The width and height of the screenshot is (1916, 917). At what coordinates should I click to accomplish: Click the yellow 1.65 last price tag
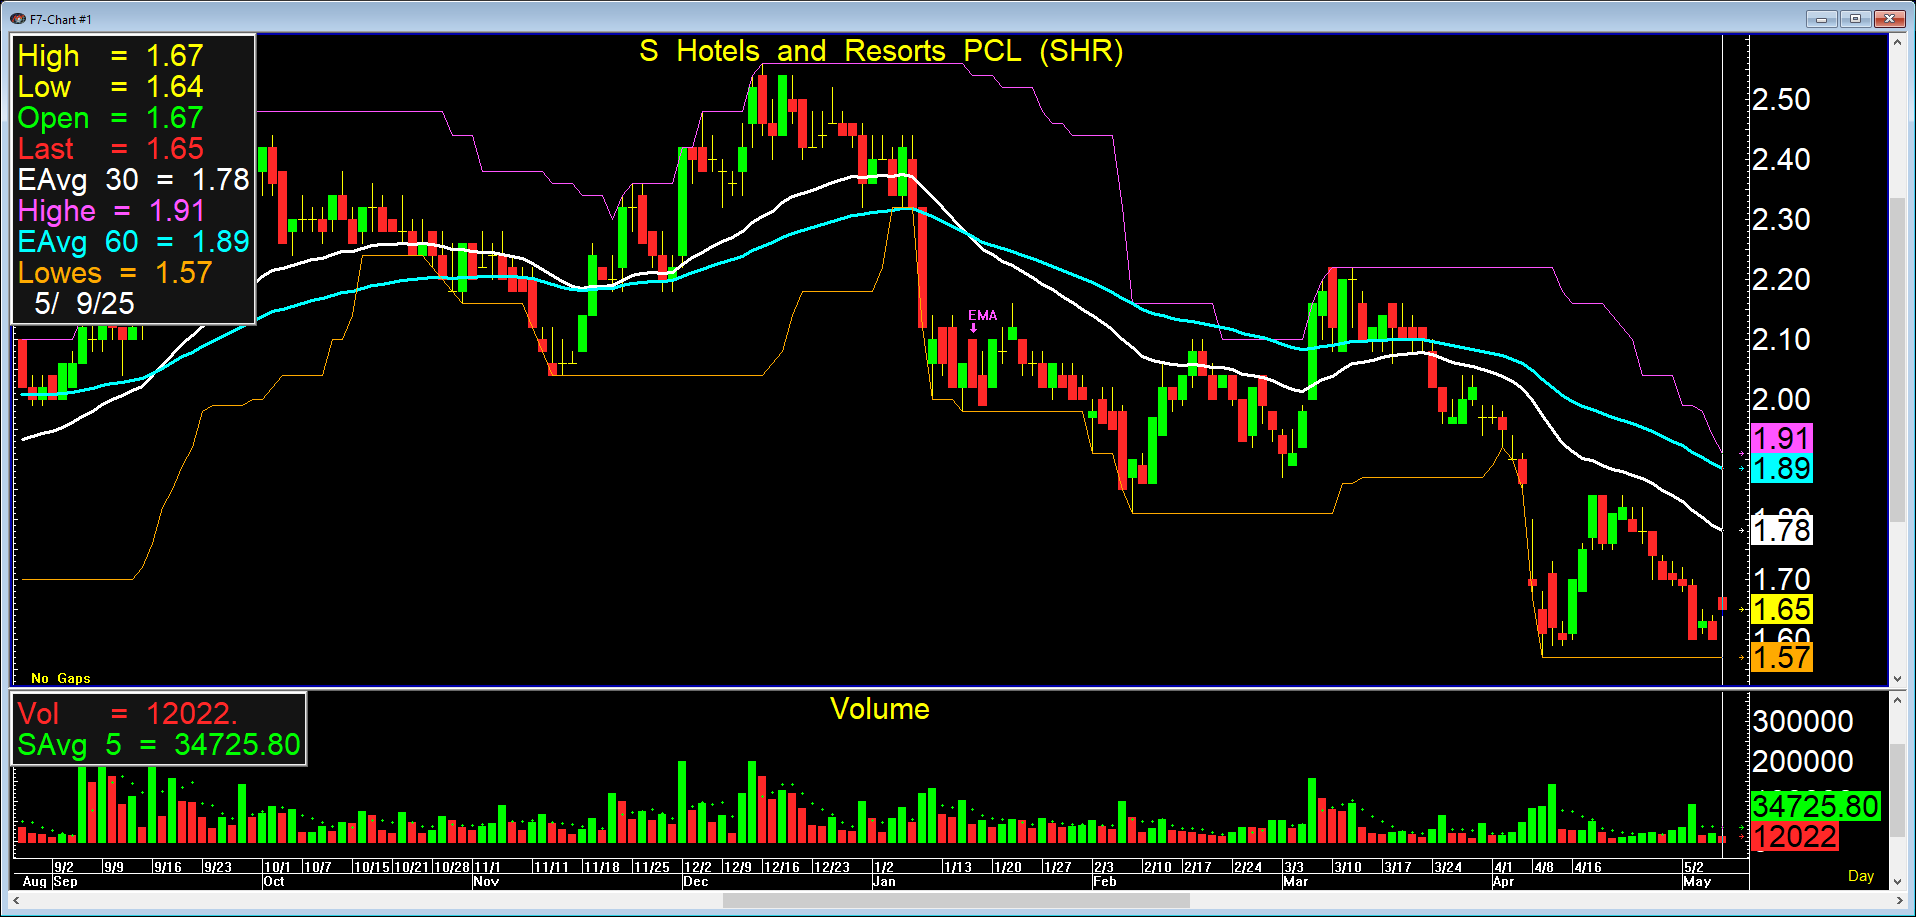pyautogui.click(x=1782, y=609)
